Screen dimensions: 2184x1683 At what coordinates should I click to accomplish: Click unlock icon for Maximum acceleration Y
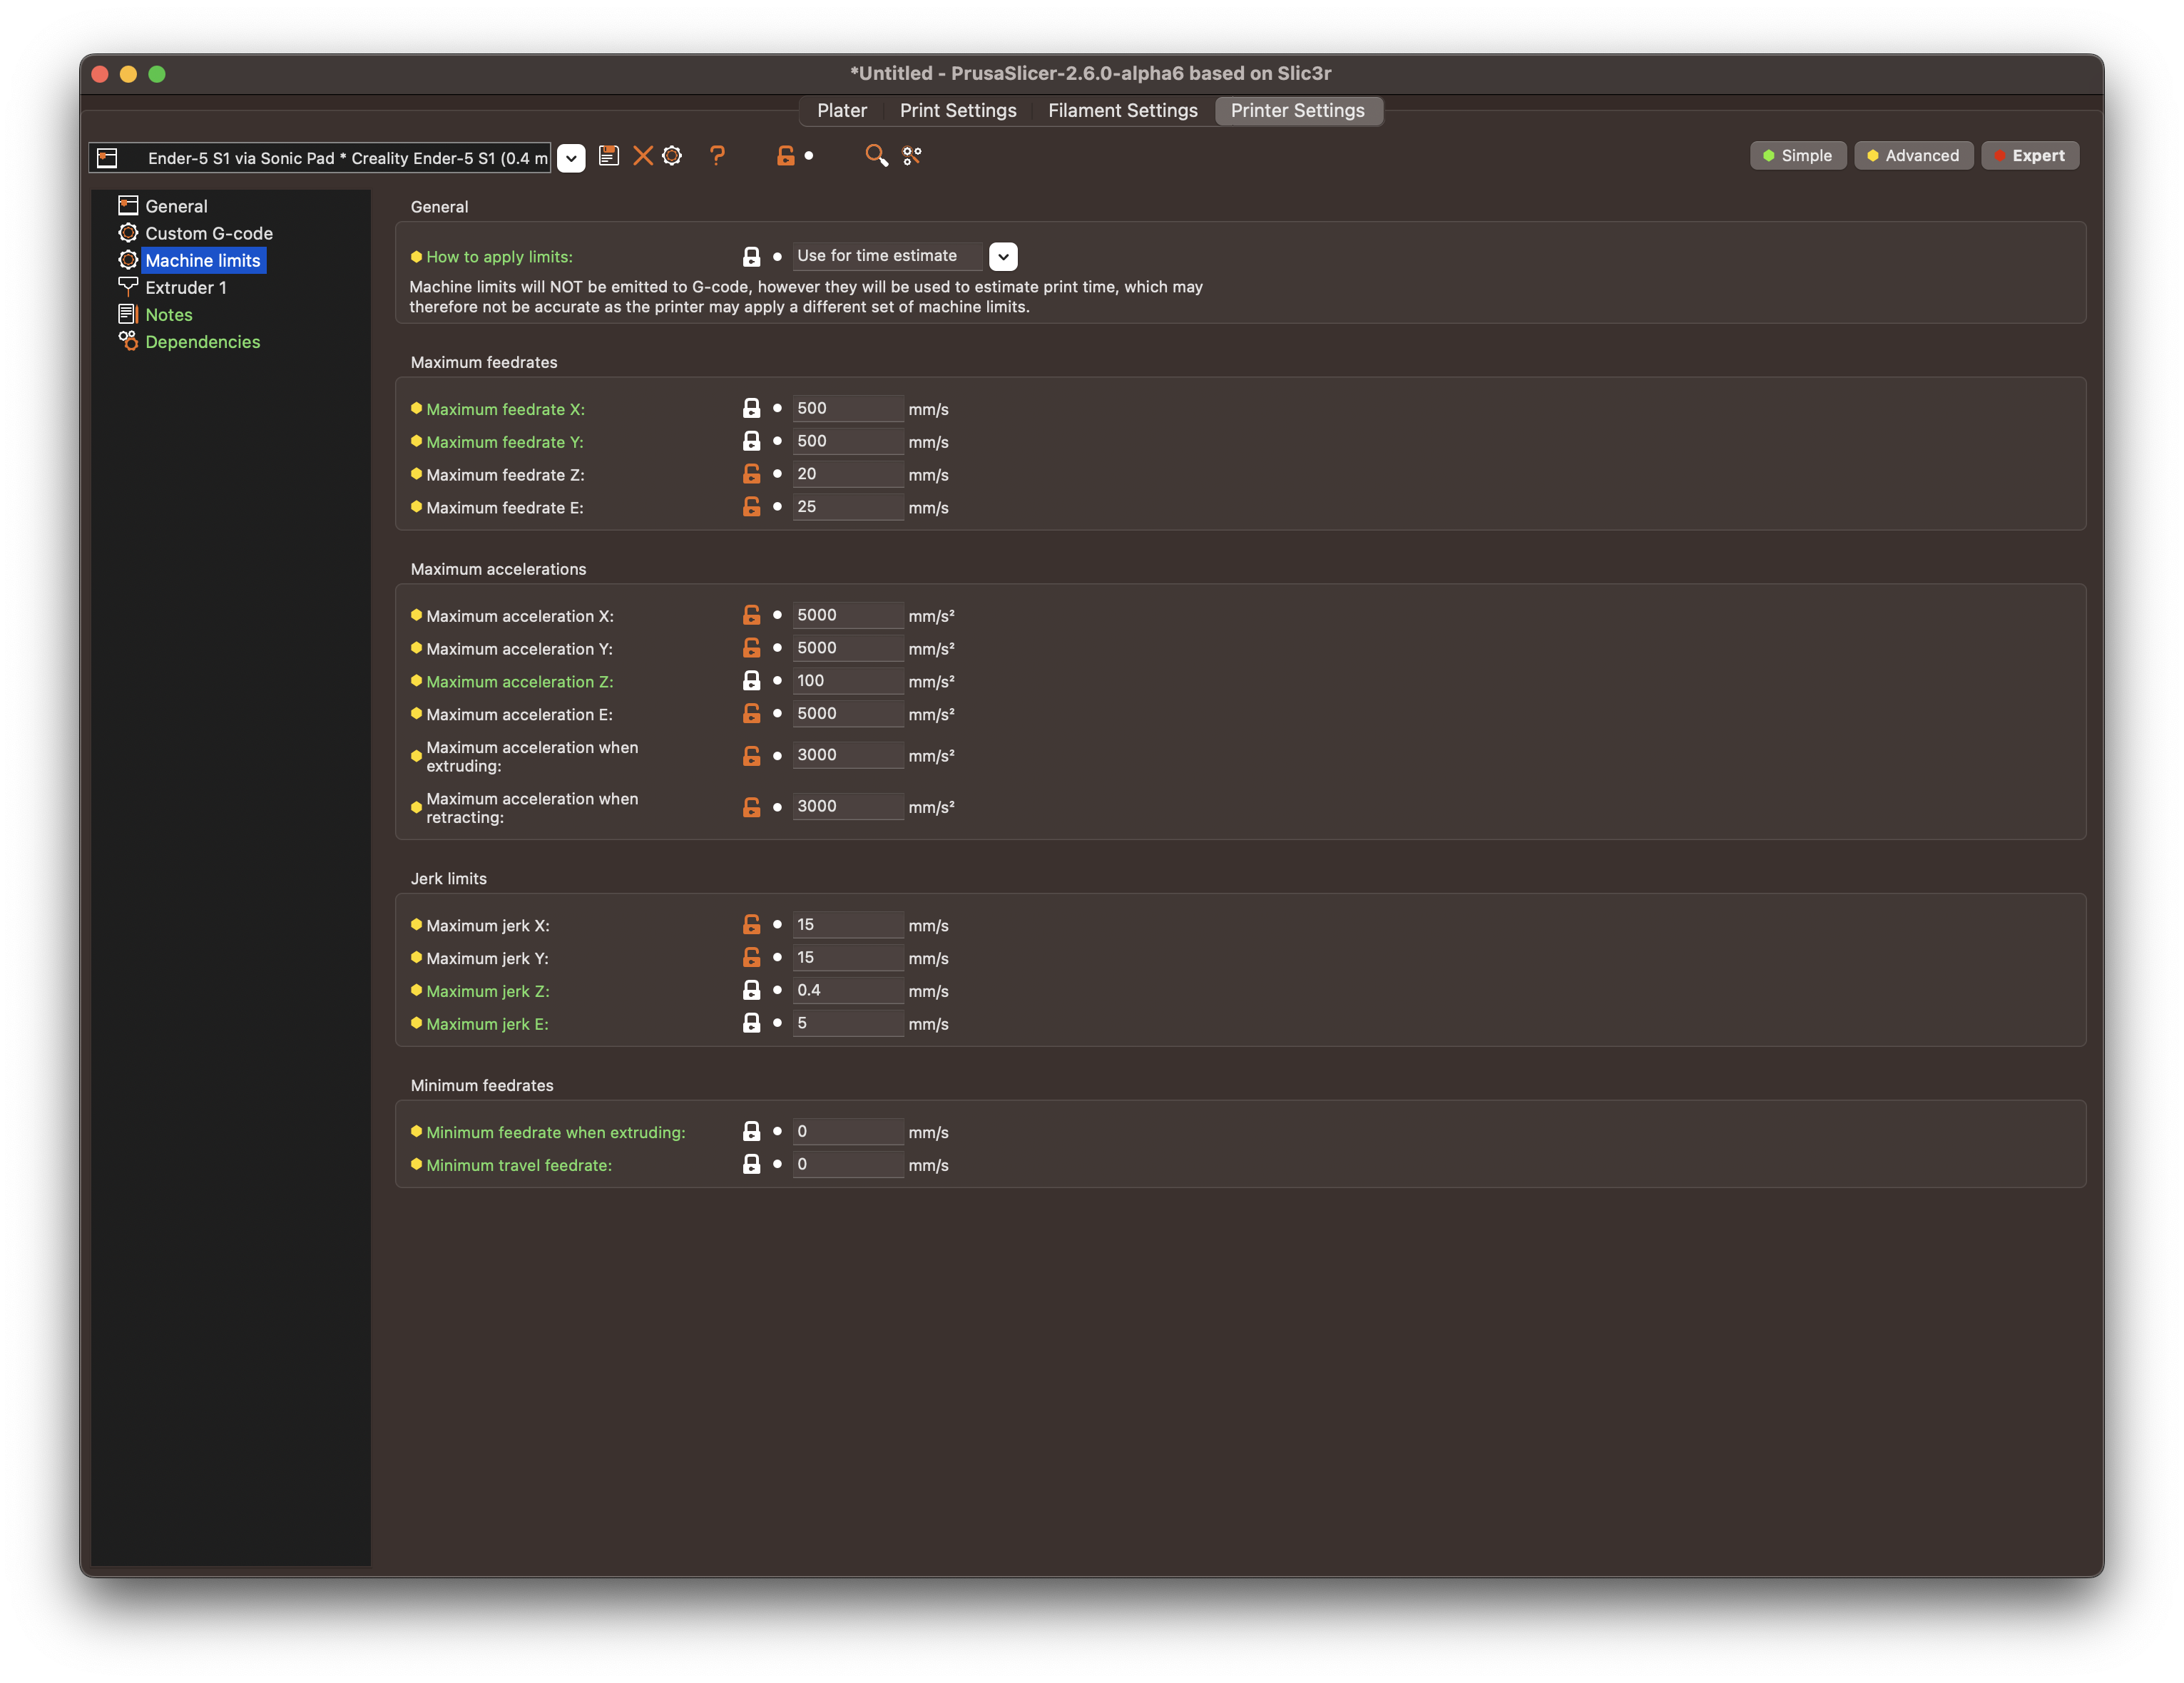(x=751, y=648)
